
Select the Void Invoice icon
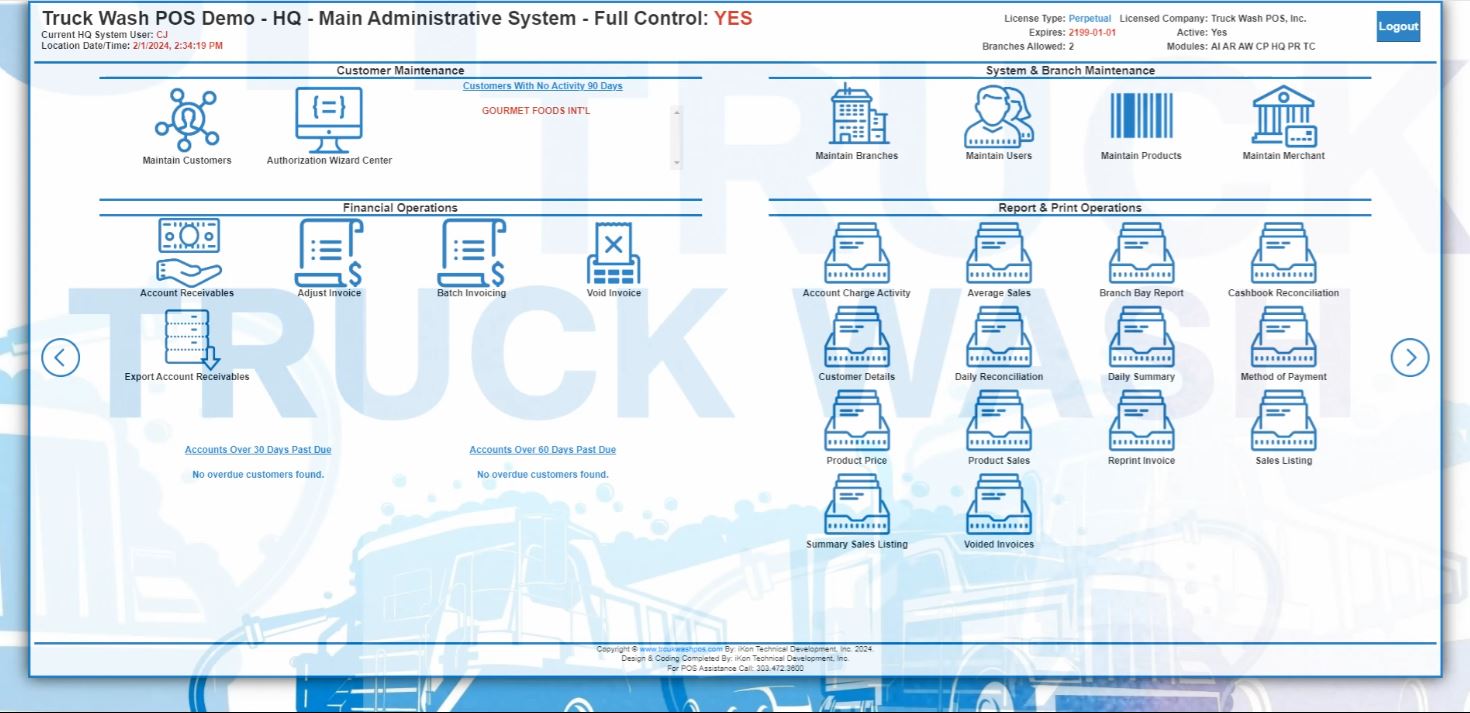pos(613,254)
